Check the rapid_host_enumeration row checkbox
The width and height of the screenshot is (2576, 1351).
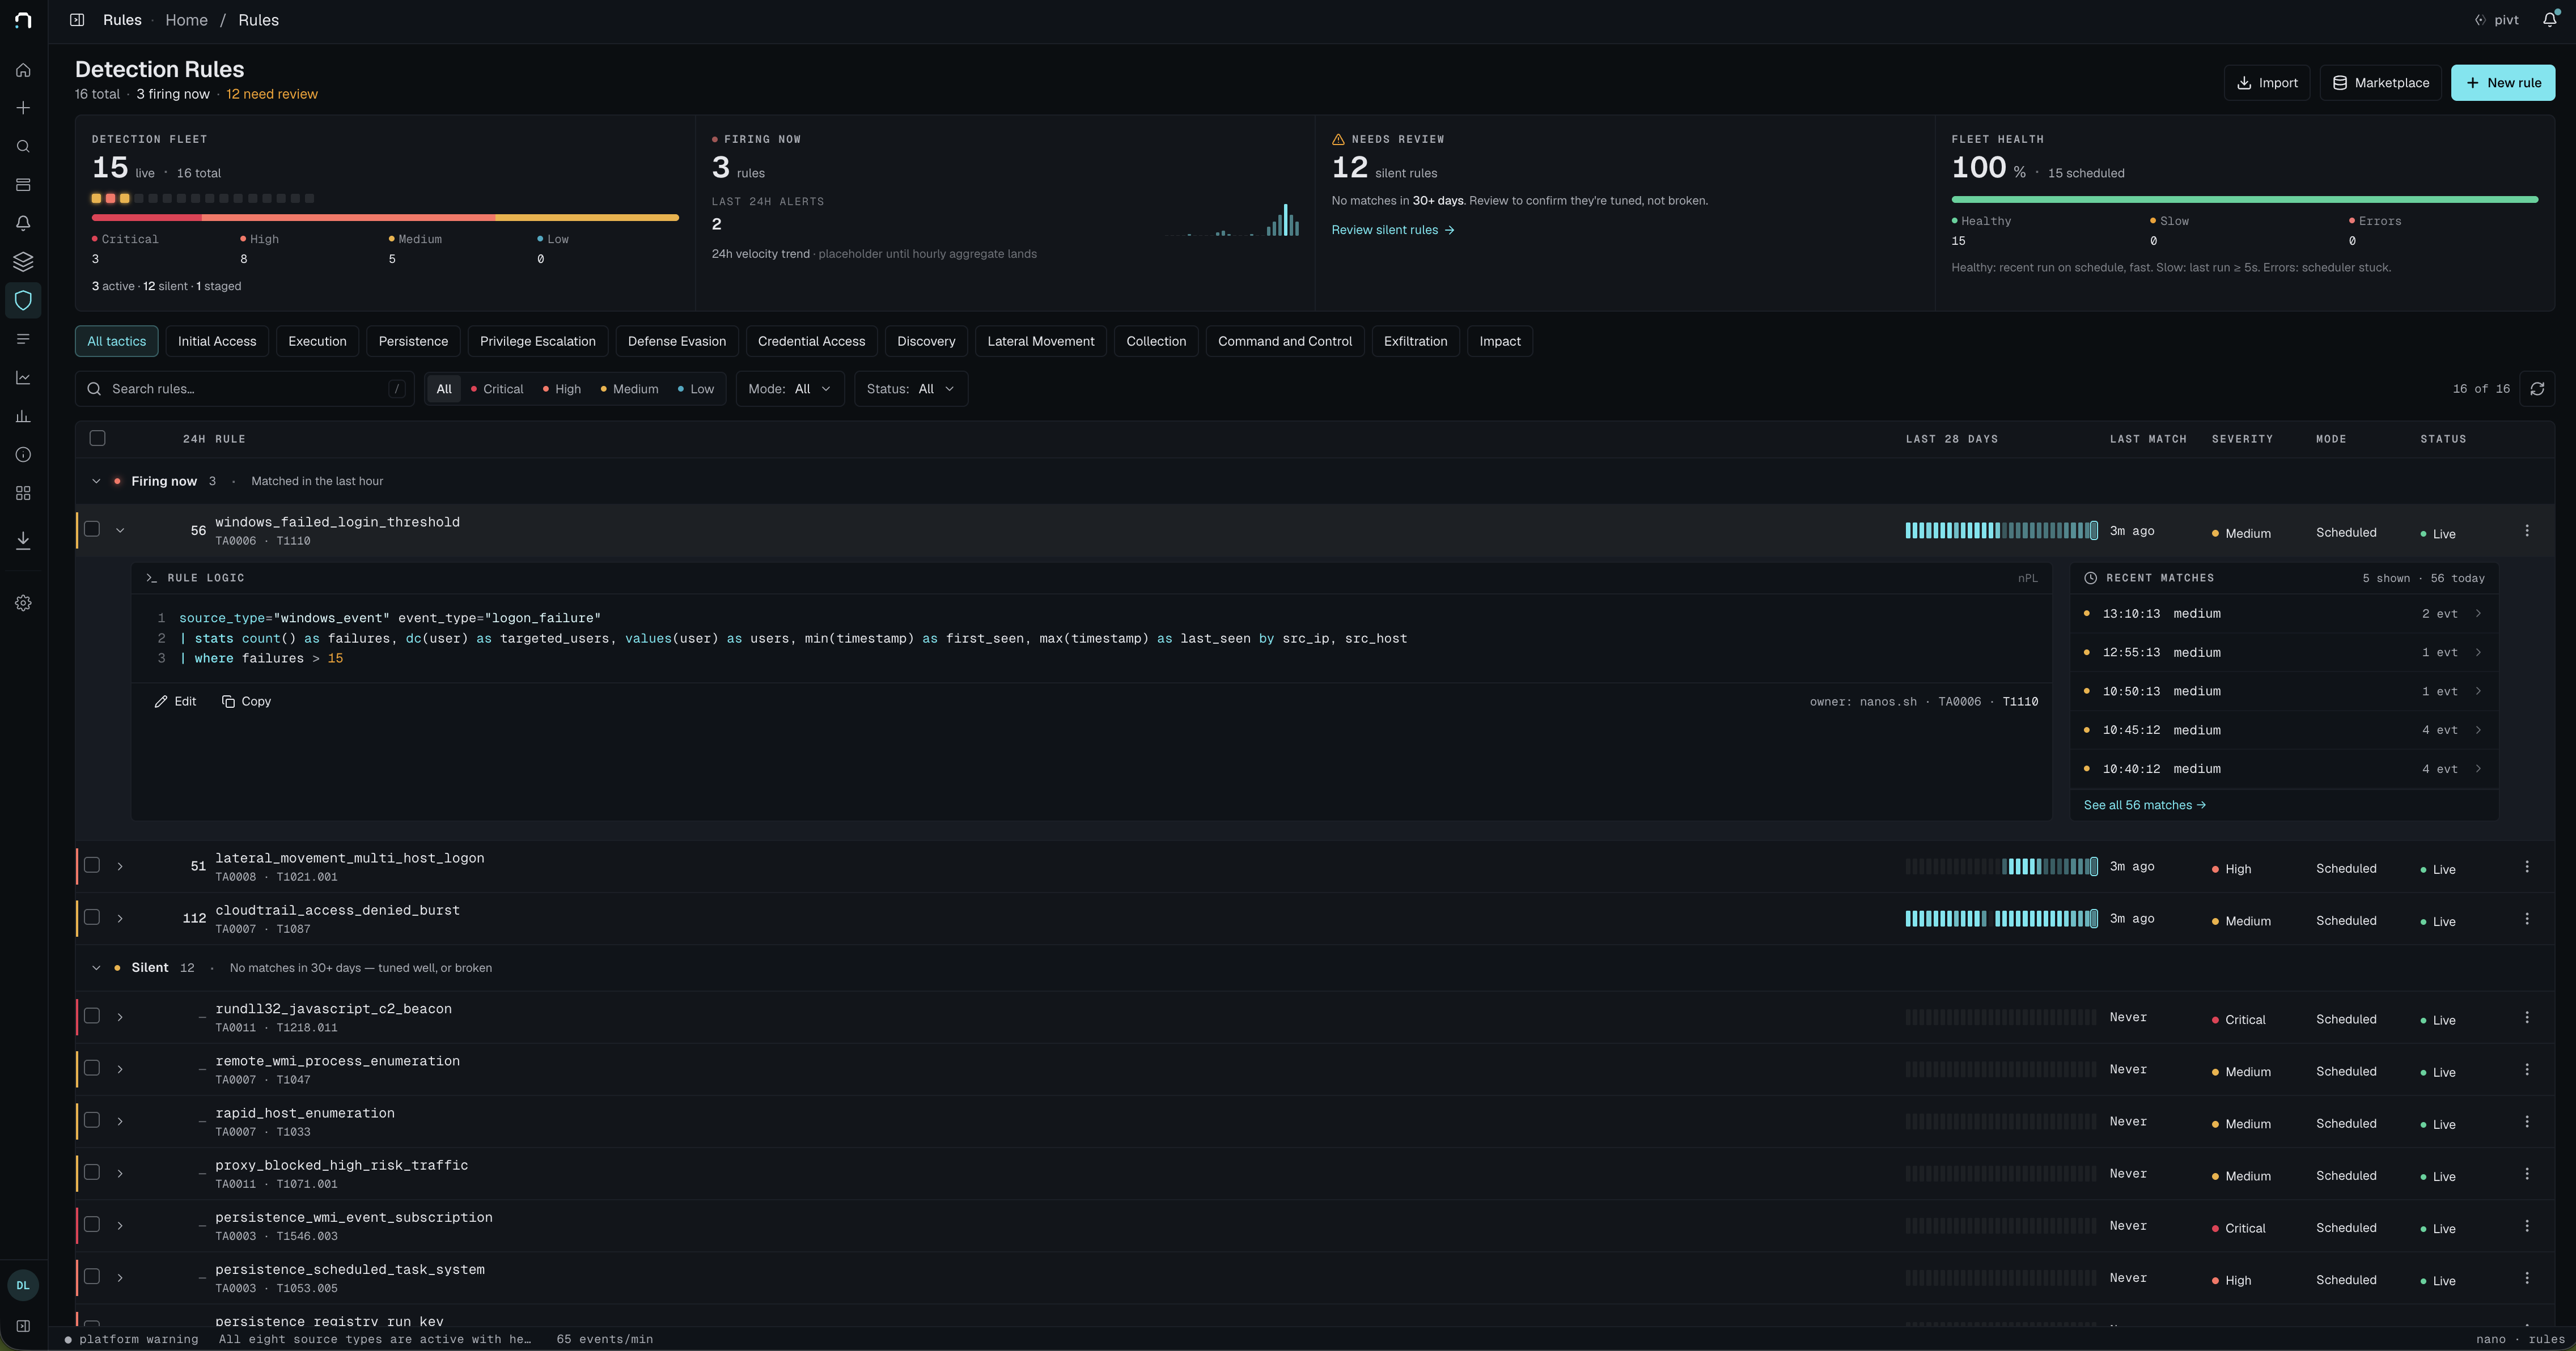[92, 1120]
